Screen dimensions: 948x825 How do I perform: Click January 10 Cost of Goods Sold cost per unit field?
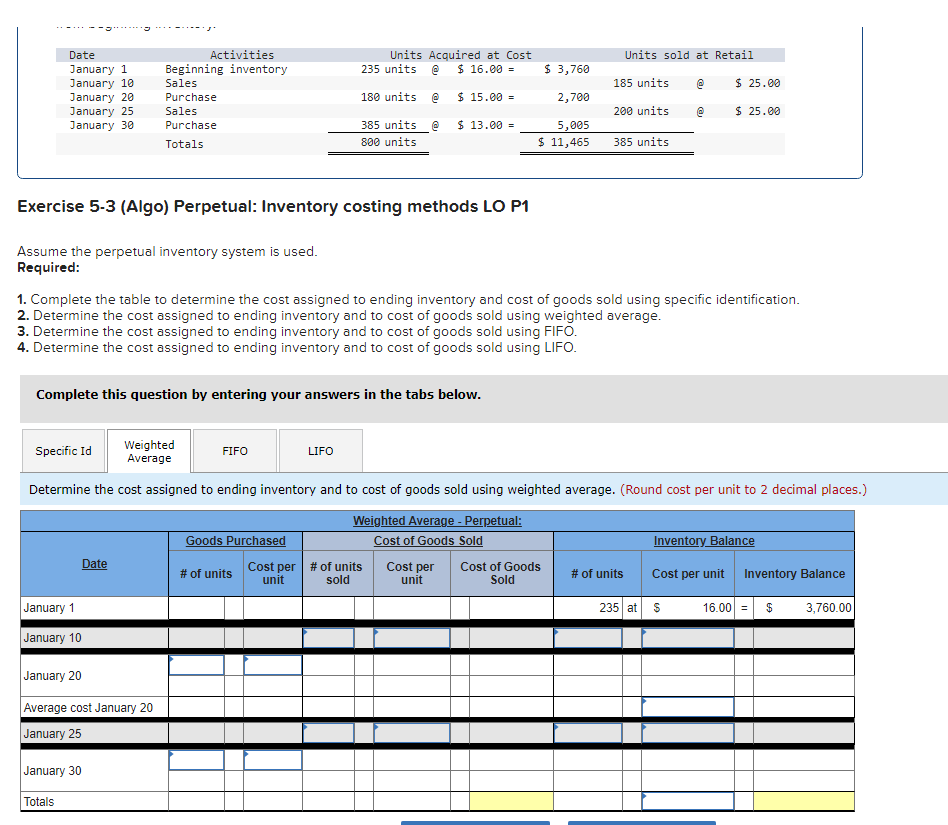click(x=412, y=637)
